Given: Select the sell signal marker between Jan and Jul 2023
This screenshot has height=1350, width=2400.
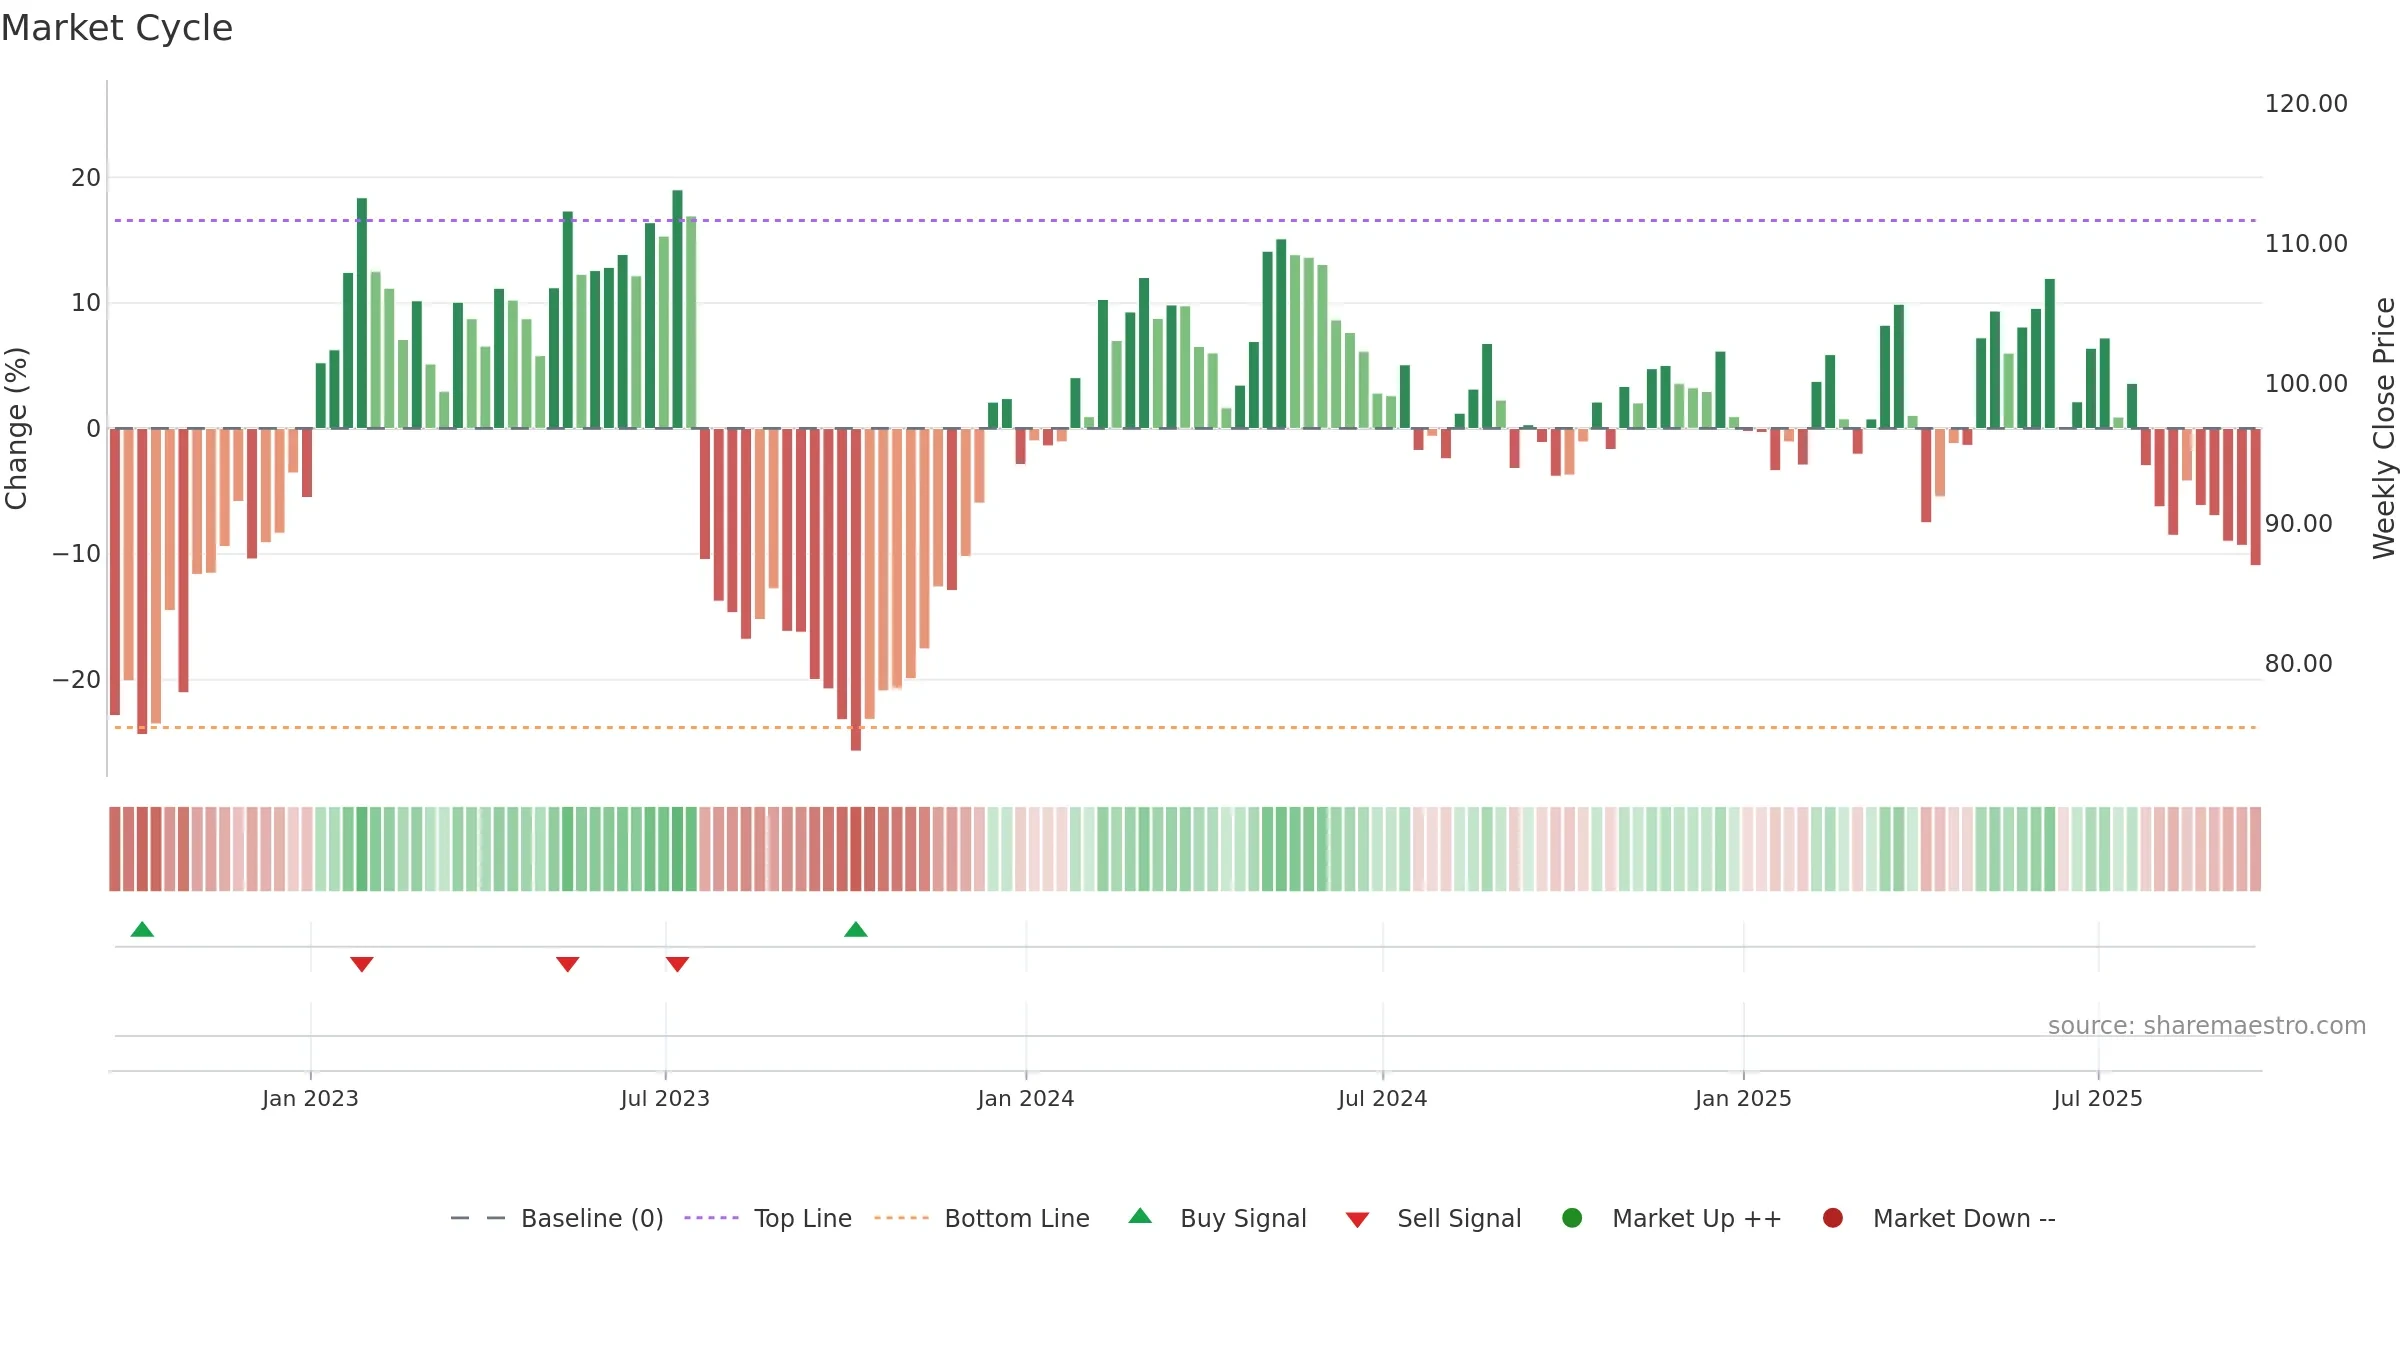Looking at the screenshot, I should point(568,964).
